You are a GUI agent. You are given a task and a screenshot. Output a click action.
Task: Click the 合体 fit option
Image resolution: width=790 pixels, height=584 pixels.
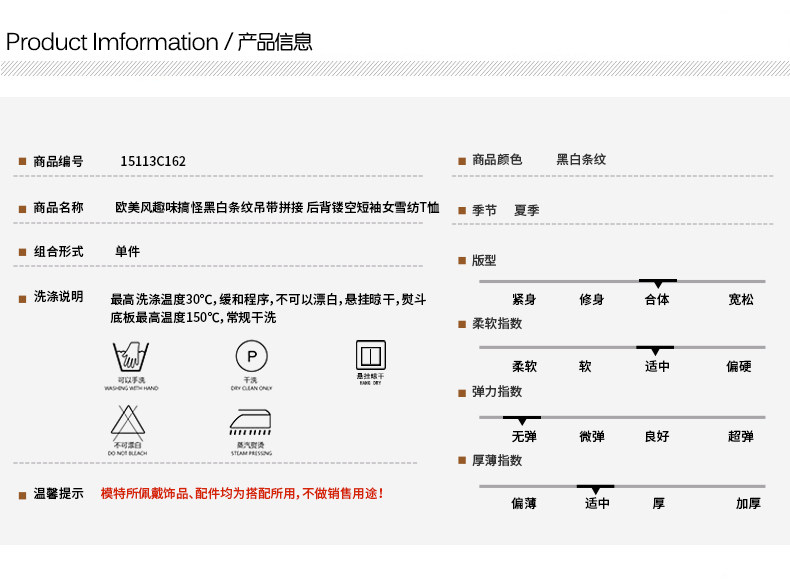click(x=657, y=300)
